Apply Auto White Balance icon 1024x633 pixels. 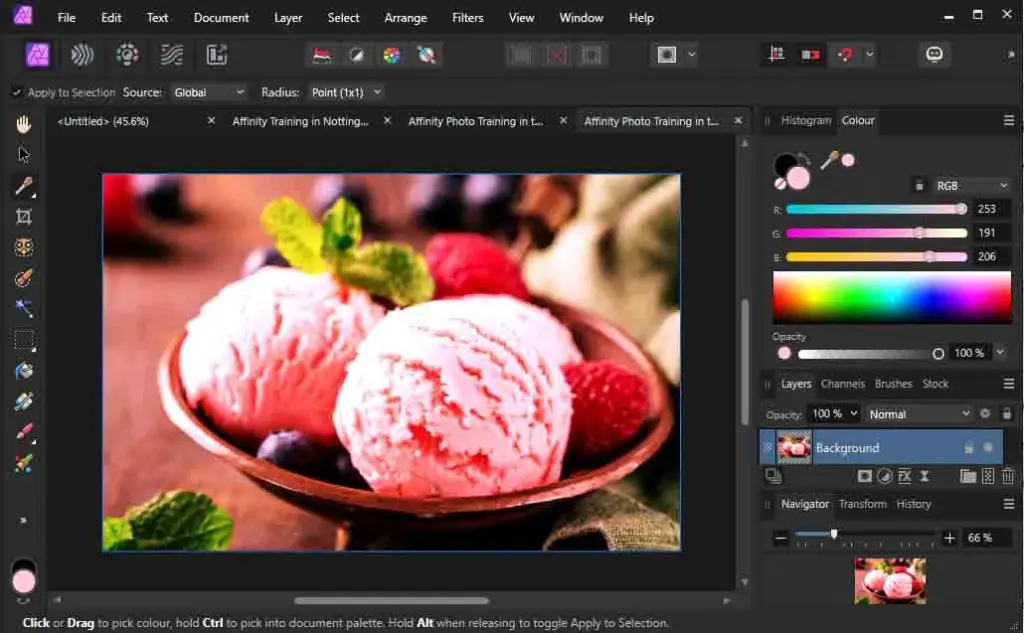tap(426, 56)
